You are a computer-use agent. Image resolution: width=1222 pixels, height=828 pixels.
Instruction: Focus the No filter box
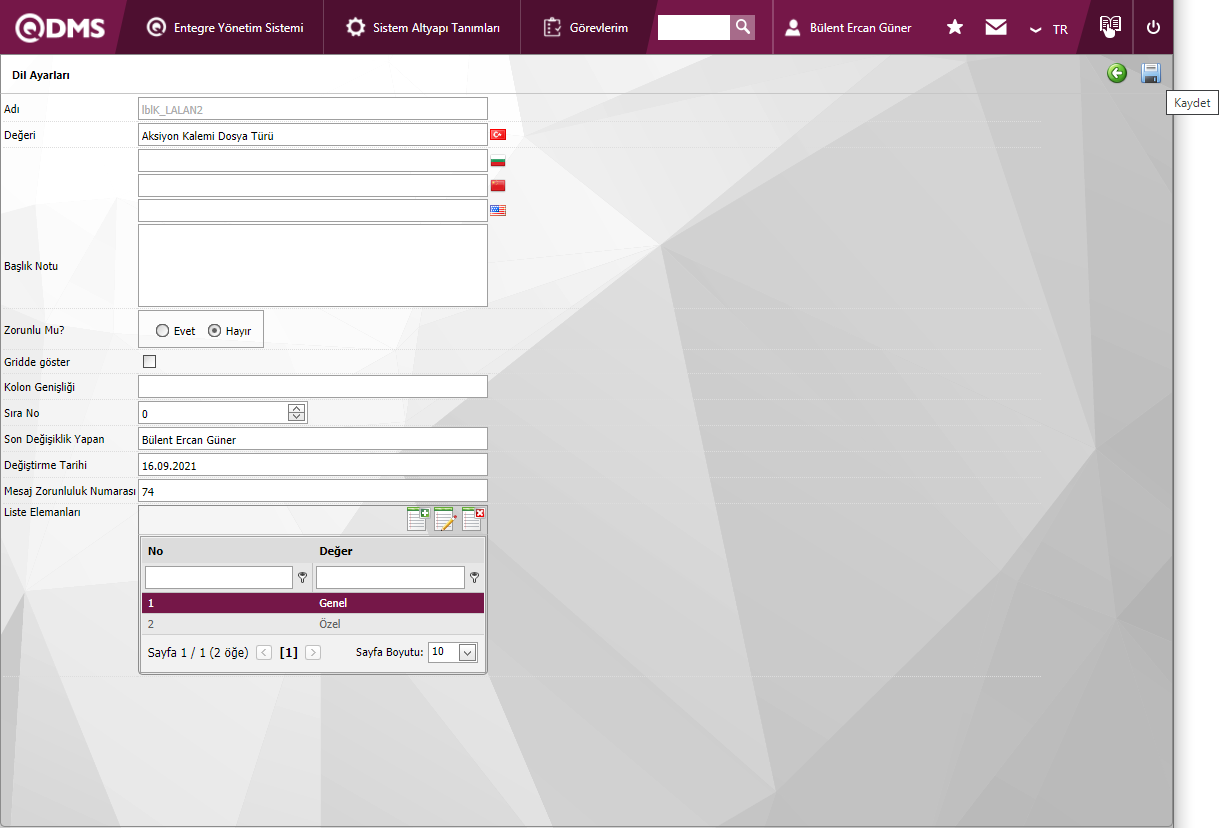(219, 577)
